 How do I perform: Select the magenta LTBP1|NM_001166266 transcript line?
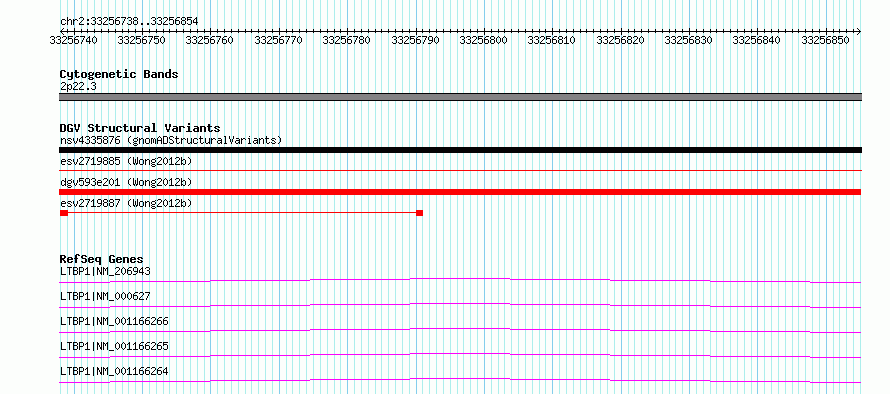pos(460,330)
